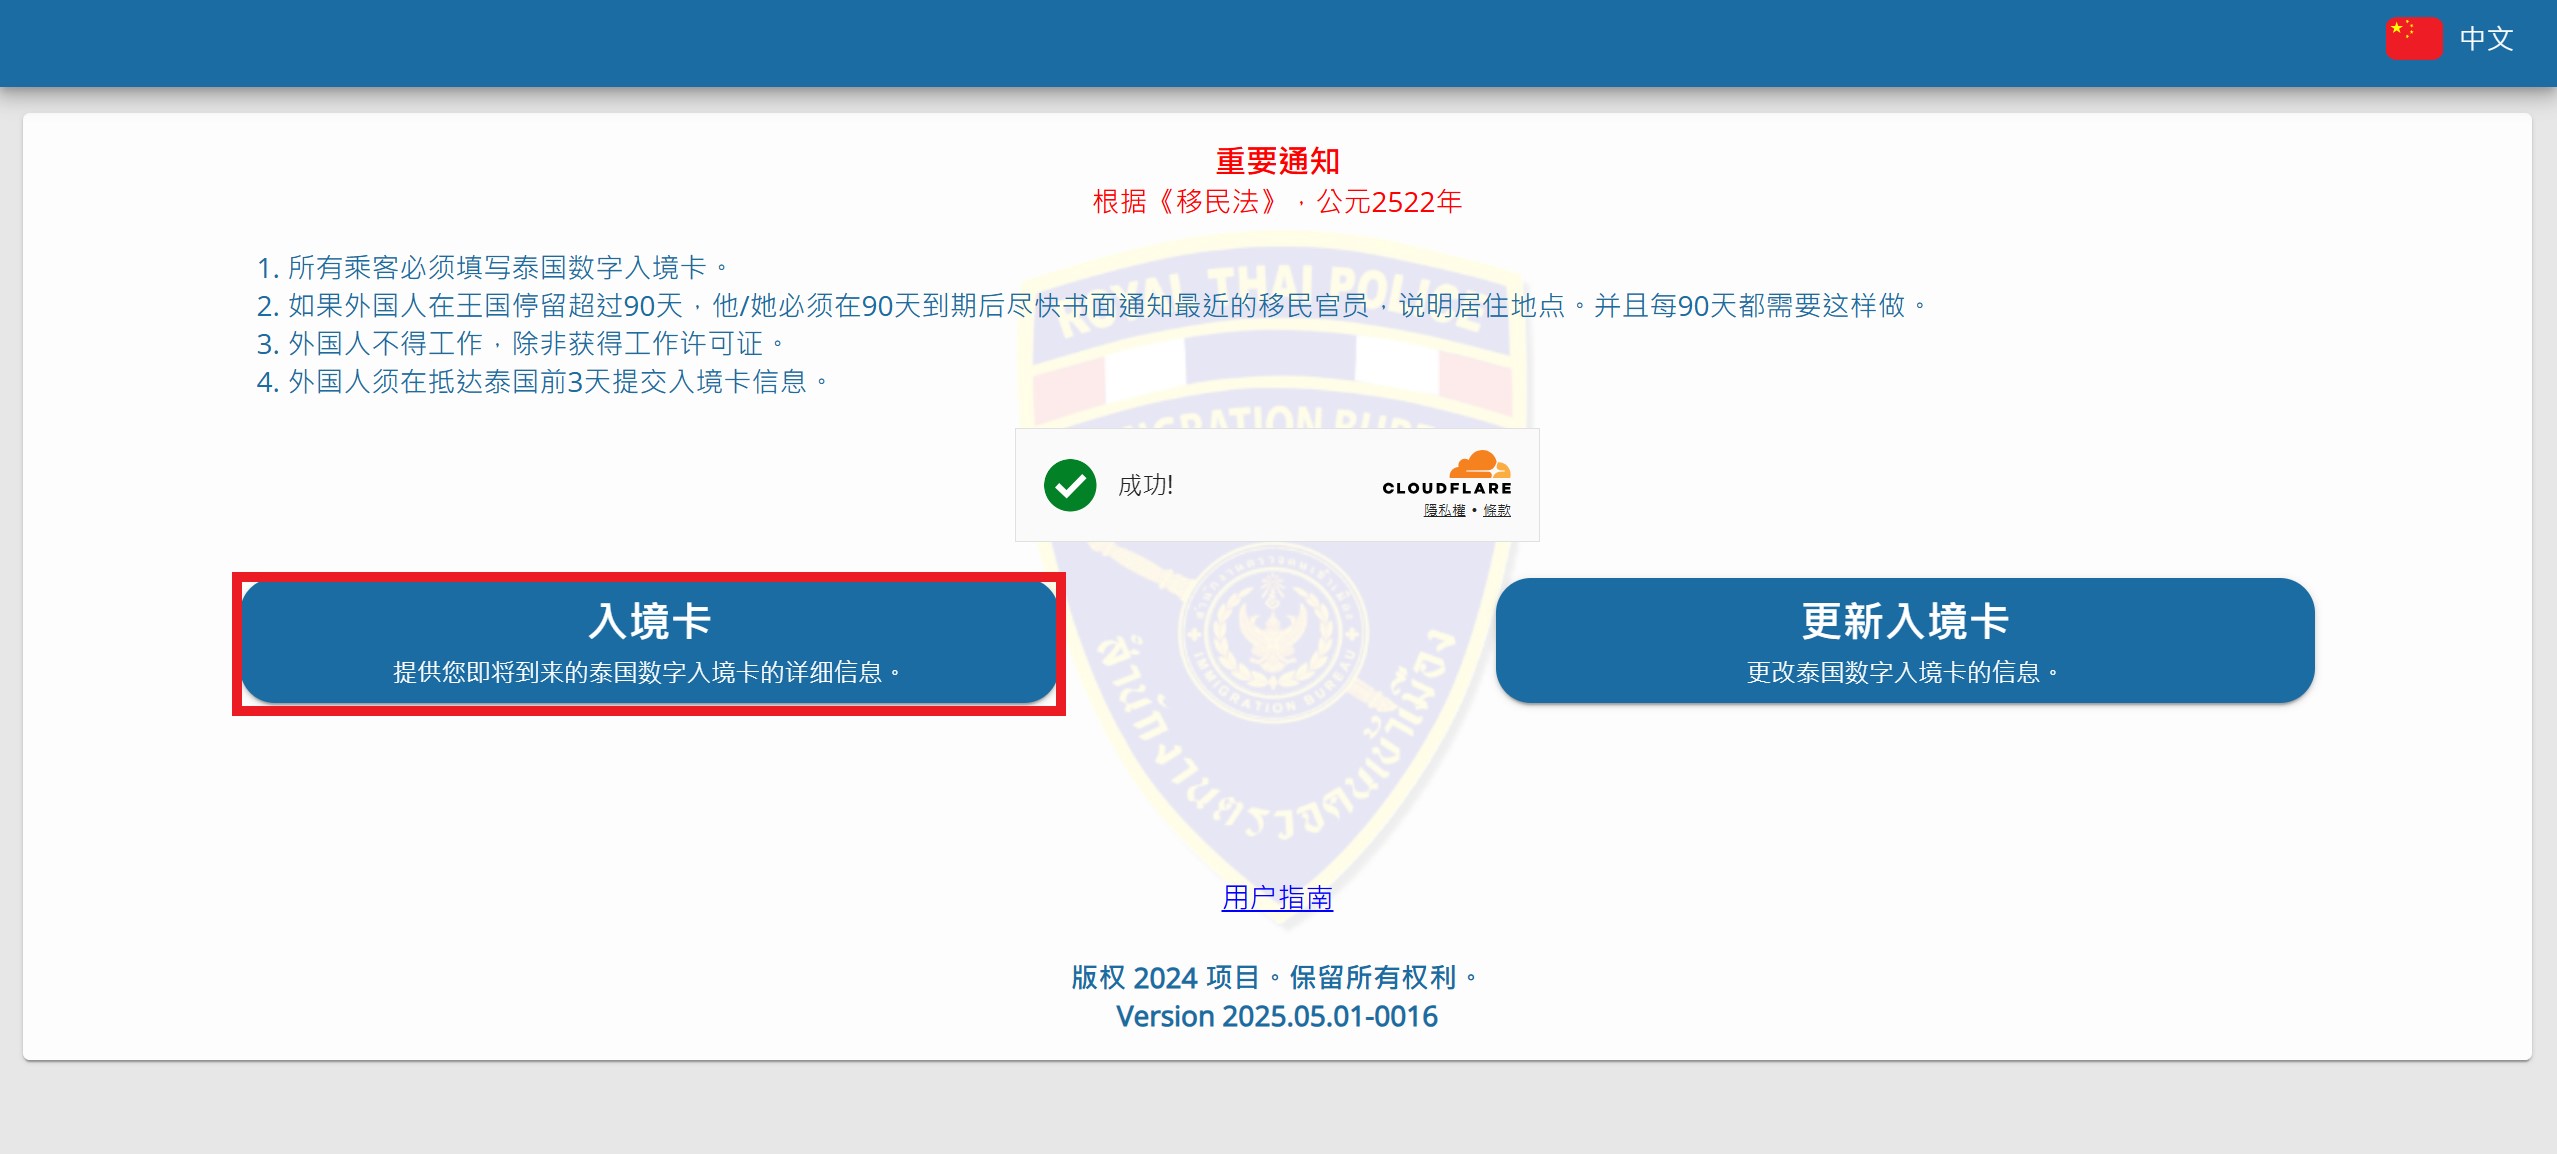Select notice item 4 about 前3天提交
Viewport: 2557px width, 1154px height.
point(542,382)
